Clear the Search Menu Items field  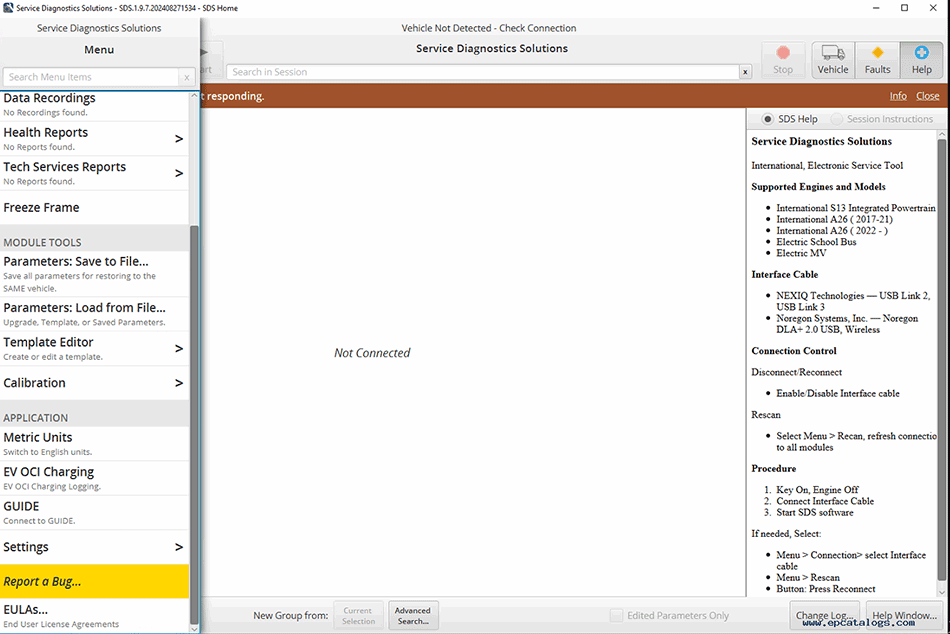point(186,77)
